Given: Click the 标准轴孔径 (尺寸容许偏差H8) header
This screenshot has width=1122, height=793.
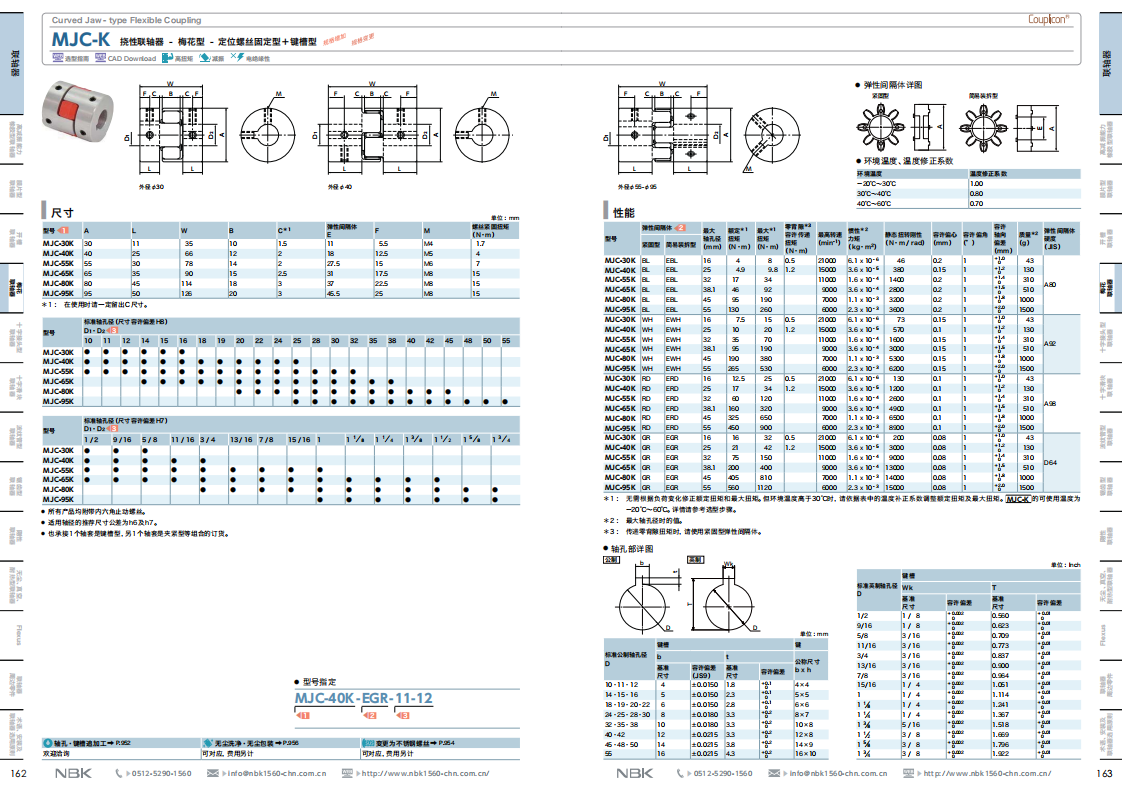Looking at the screenshot, I should point(125,322).
